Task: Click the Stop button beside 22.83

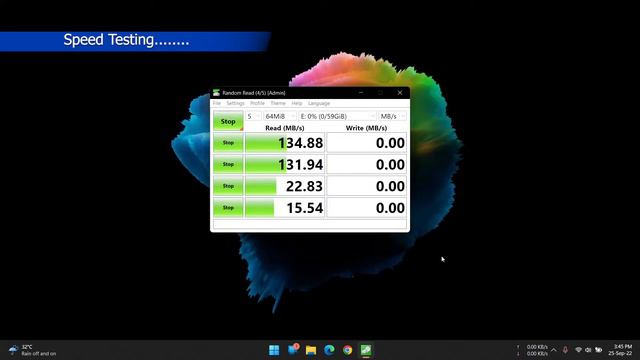Action: 228,186
